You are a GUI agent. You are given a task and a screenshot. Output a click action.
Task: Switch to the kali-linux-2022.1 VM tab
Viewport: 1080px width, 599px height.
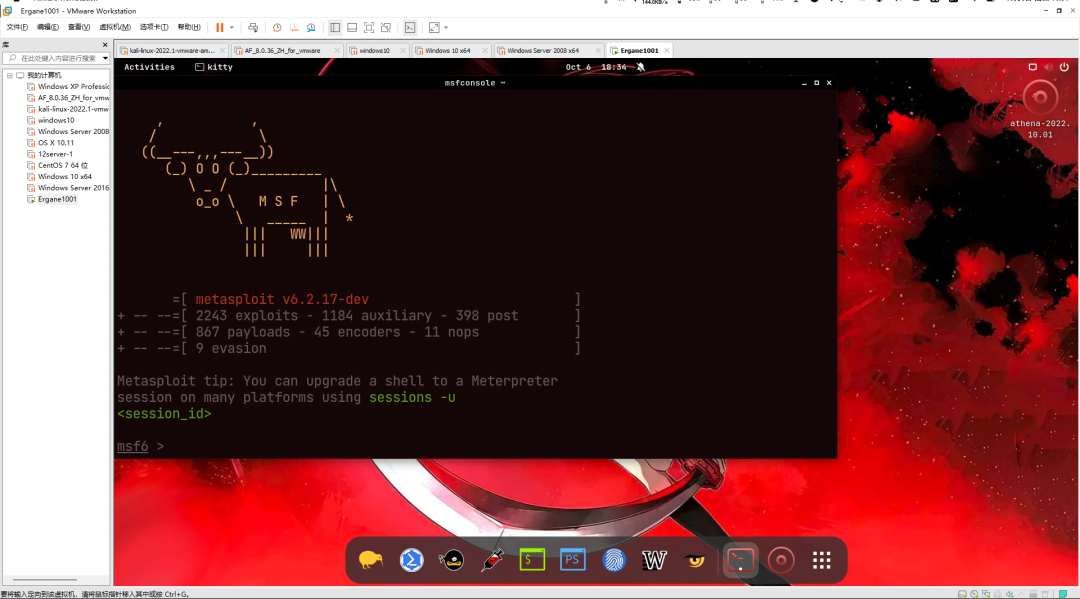click(172, 50)
